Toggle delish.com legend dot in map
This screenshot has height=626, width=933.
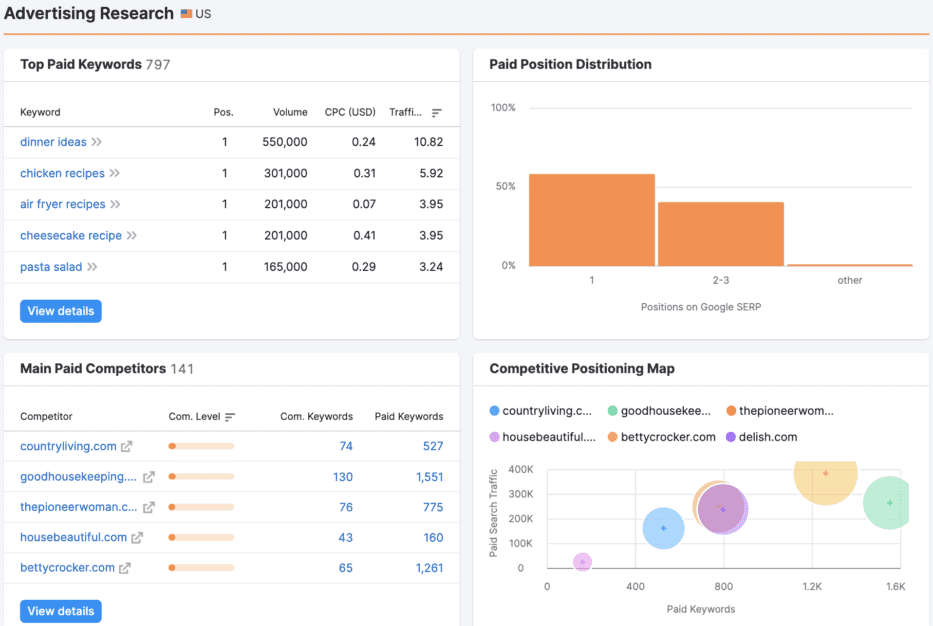click(731, 437)
